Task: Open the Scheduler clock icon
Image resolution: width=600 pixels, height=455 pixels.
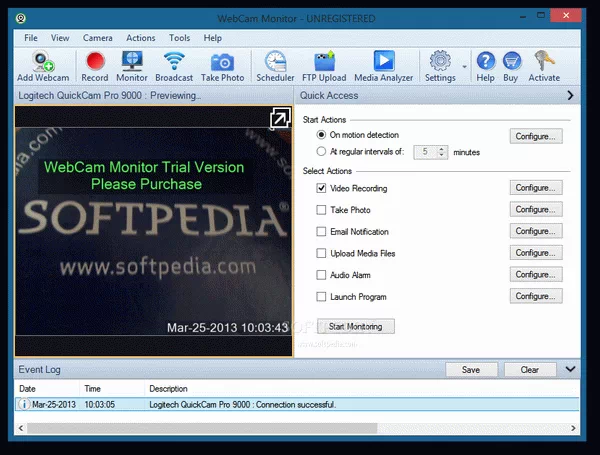Action: pos(275,62)
